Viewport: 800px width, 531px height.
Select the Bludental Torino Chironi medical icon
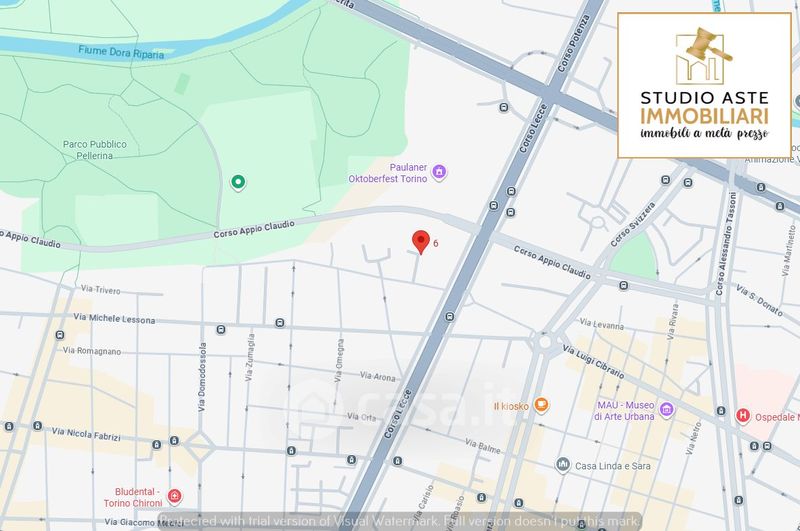[175, 496]
